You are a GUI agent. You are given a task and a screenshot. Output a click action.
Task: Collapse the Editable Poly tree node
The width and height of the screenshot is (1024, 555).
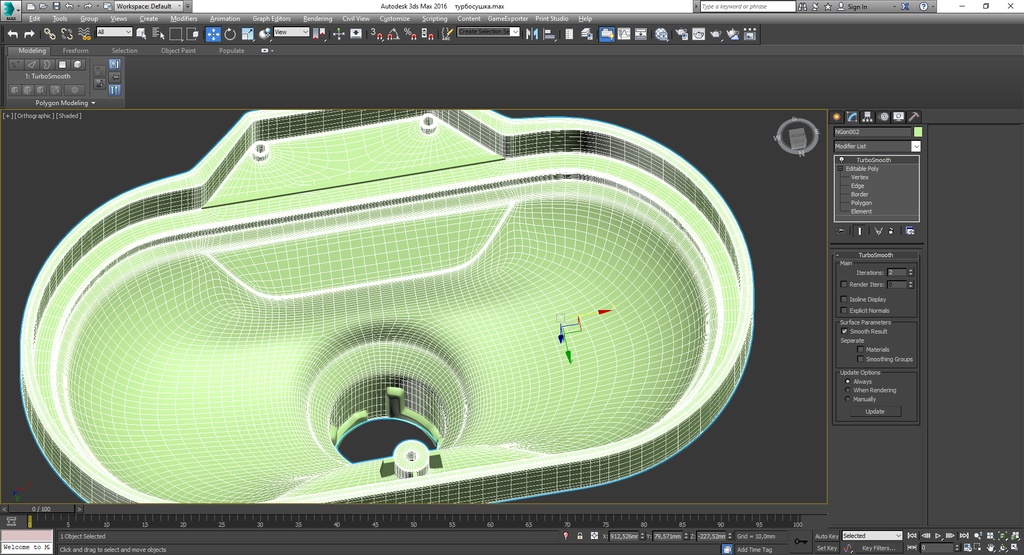coord(840,168)
